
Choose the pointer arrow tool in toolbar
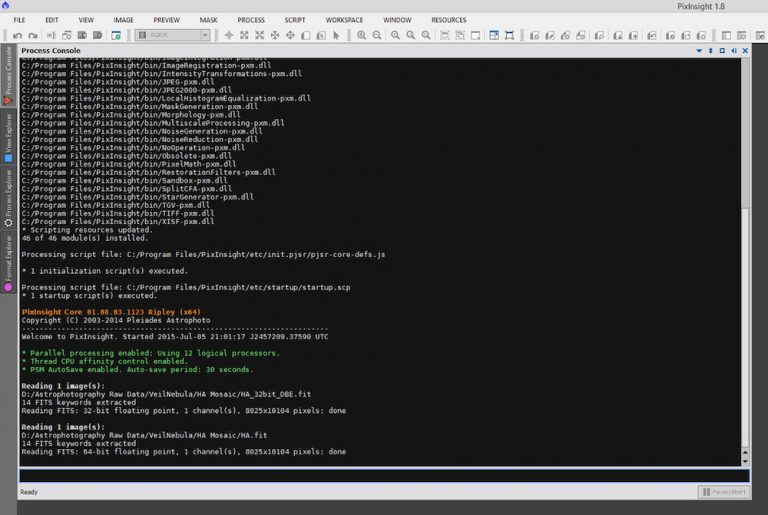click(x=336, y=35)
